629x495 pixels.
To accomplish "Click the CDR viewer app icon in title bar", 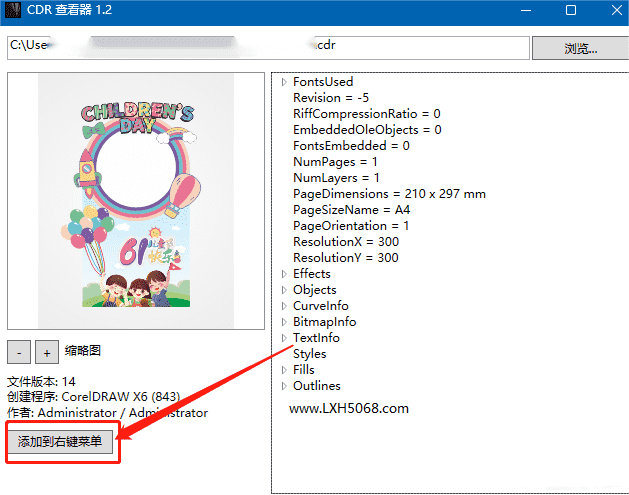I will 12,10.
